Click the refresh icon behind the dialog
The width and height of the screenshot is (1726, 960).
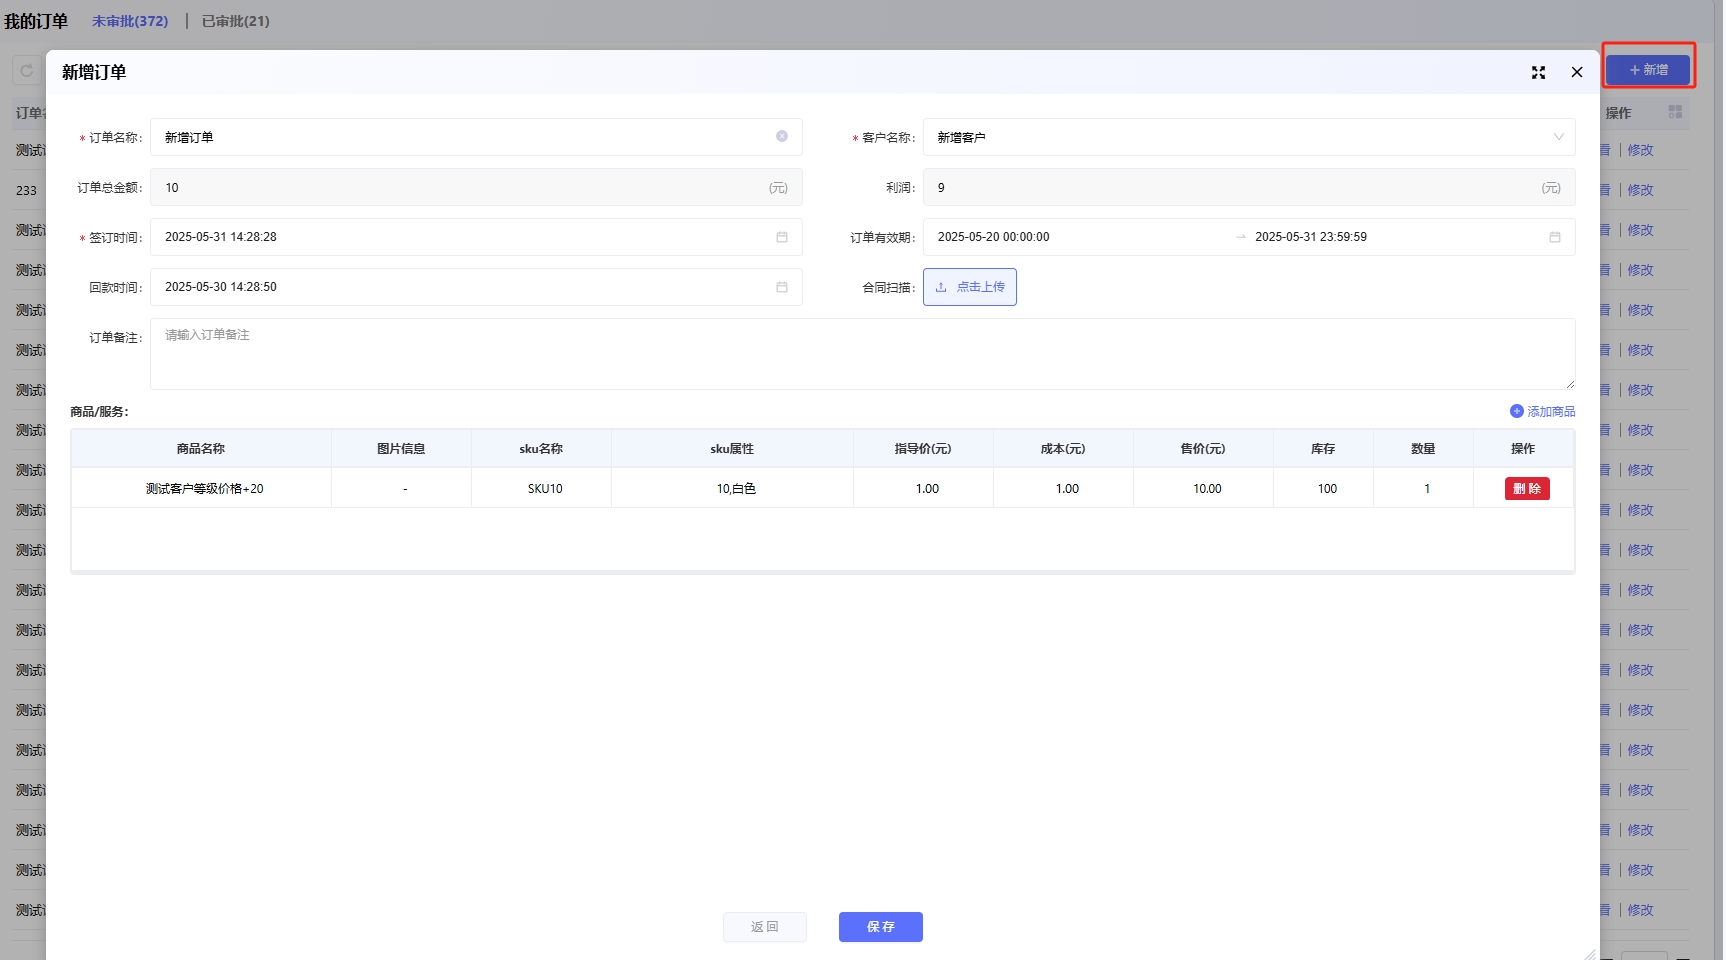(x=27, y=70)
